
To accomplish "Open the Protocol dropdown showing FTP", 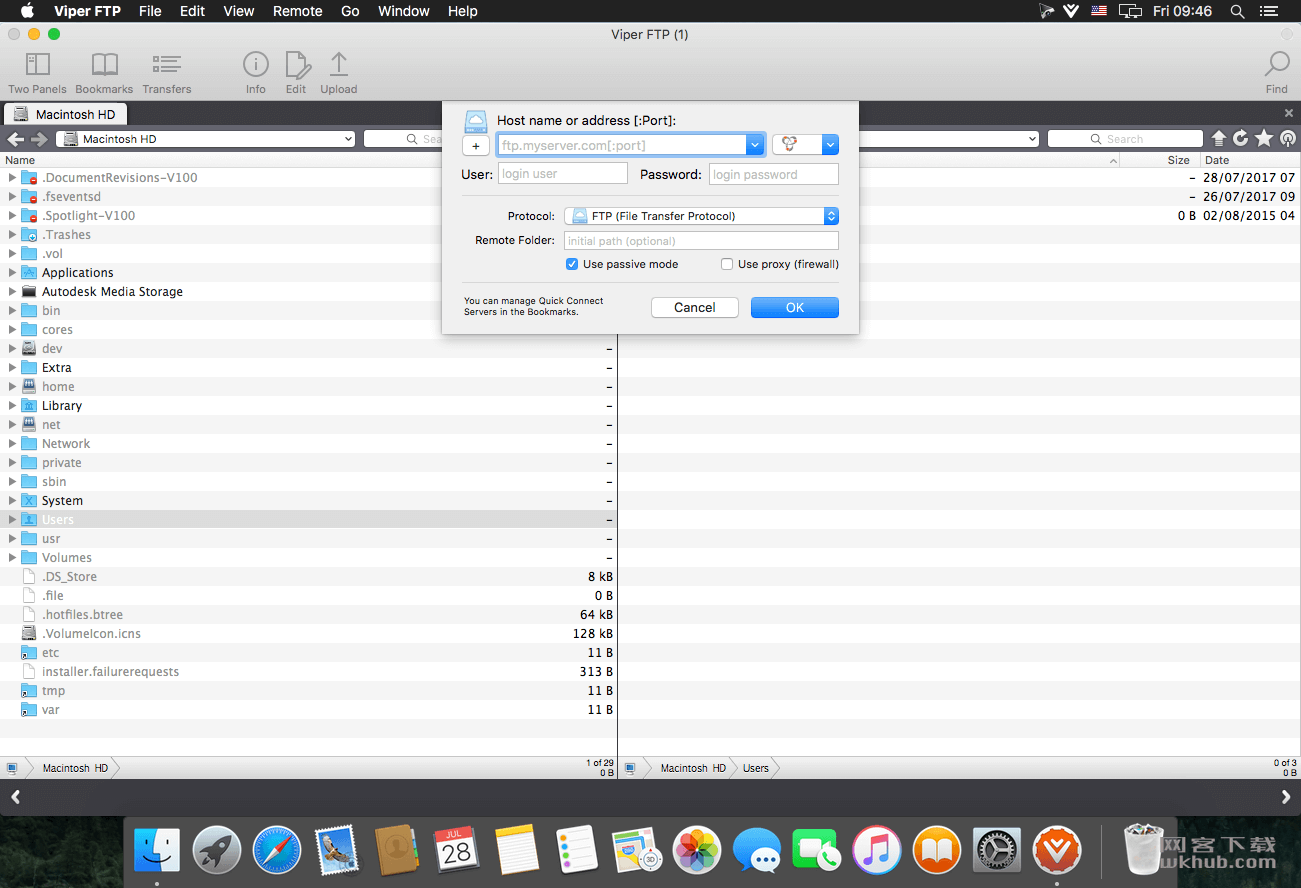I will (x=701, y=216).
